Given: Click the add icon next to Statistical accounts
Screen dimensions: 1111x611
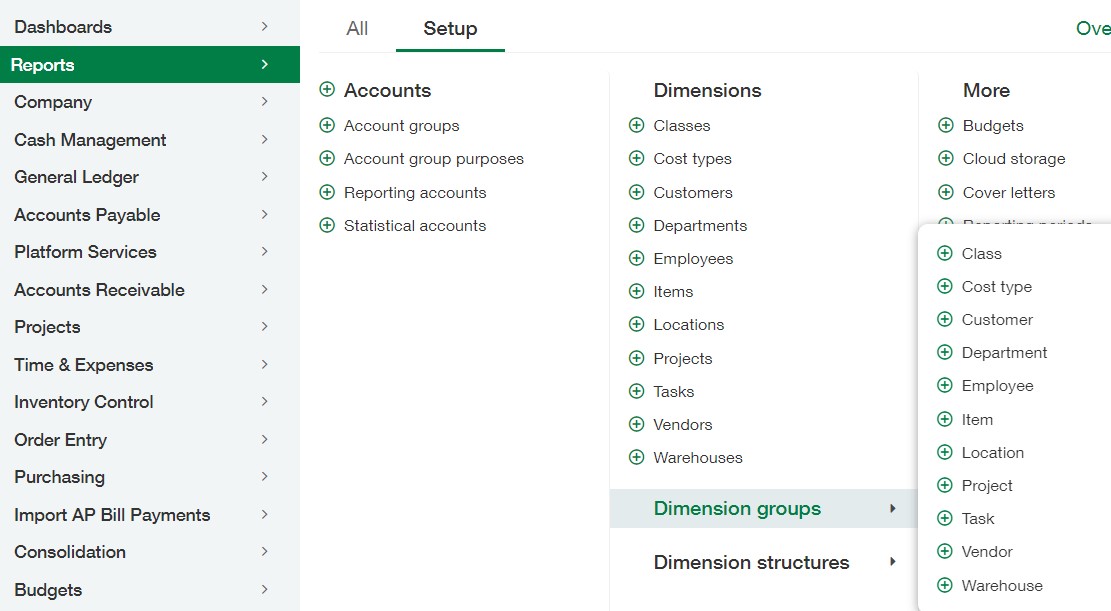Looking at the screenshot, I should (327, 226).
